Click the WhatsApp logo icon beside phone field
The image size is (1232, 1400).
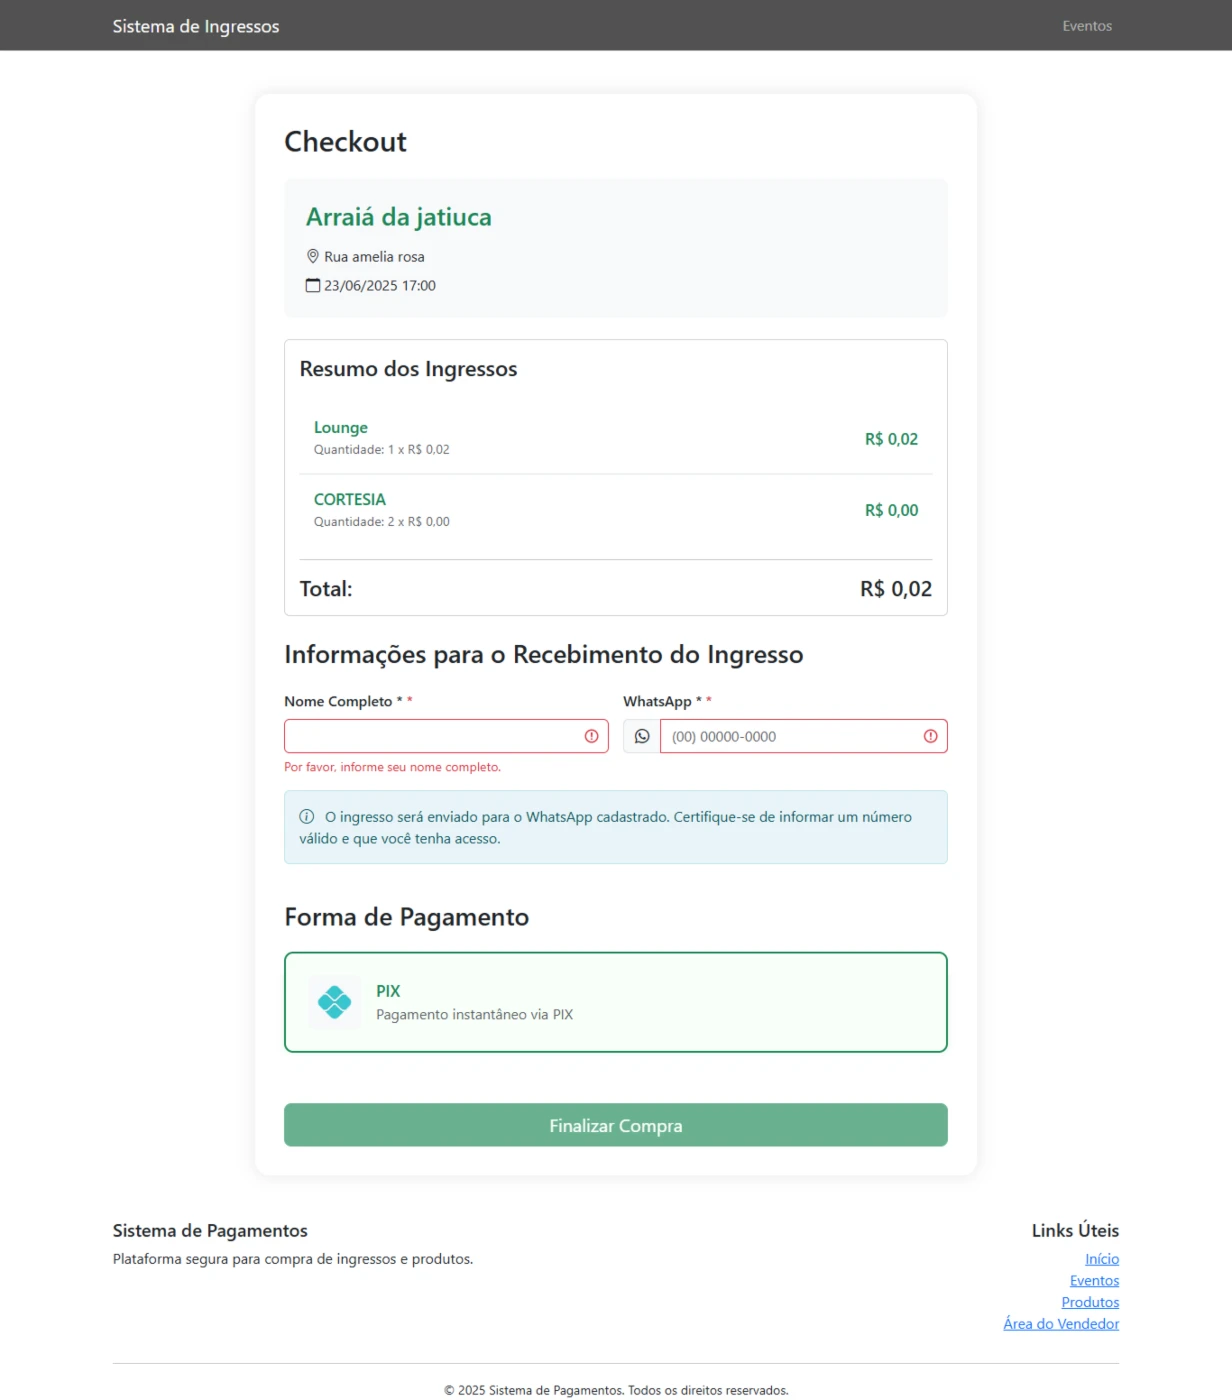point(642,736)
